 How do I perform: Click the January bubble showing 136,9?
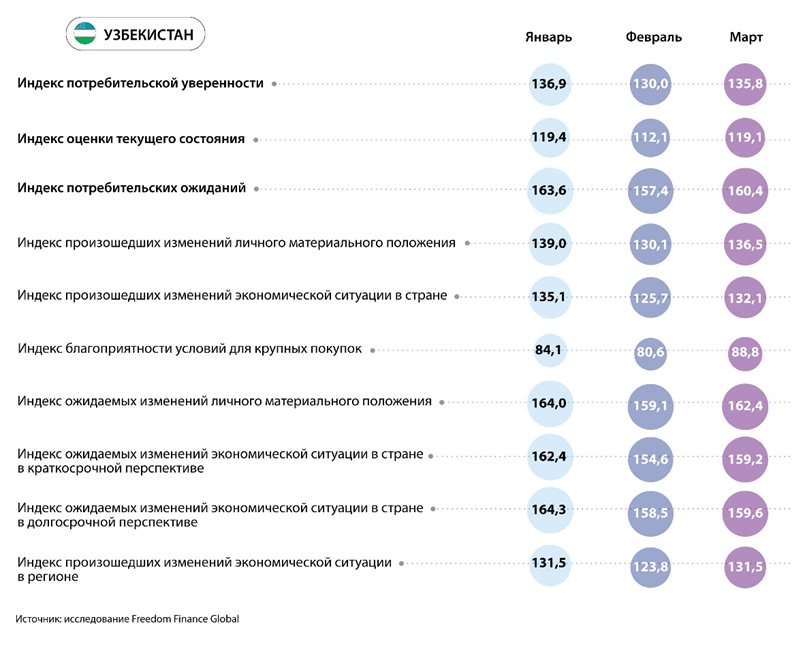550,85
